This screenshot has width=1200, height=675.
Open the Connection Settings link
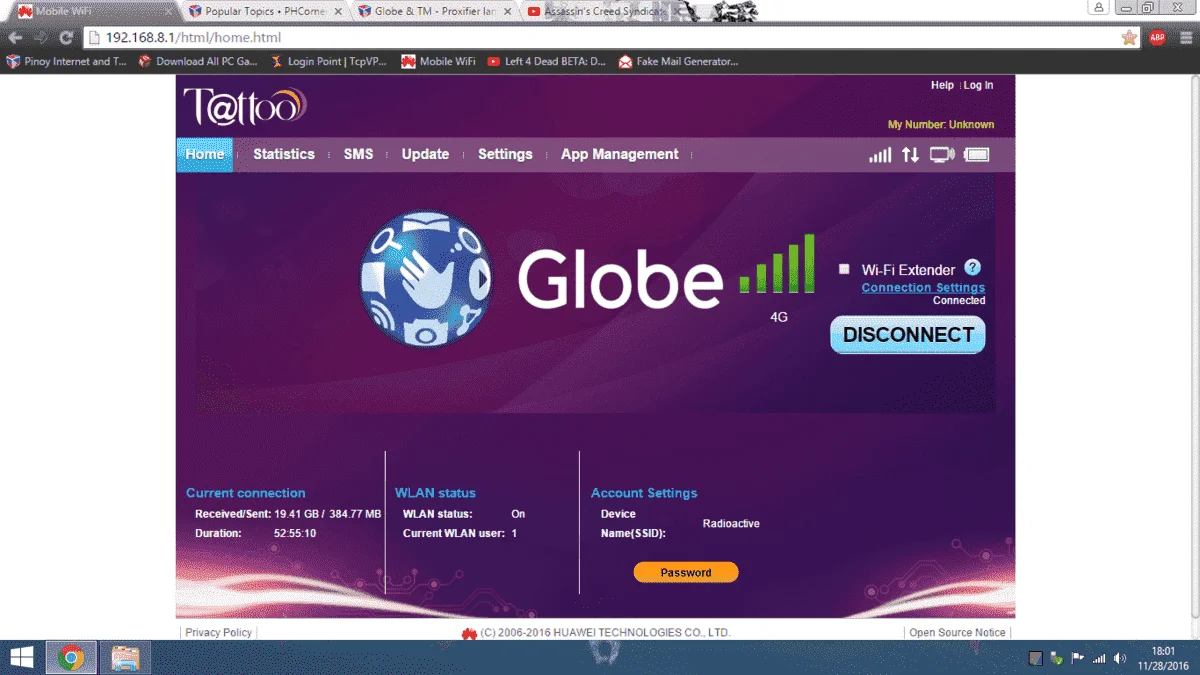tap(923, 288)
